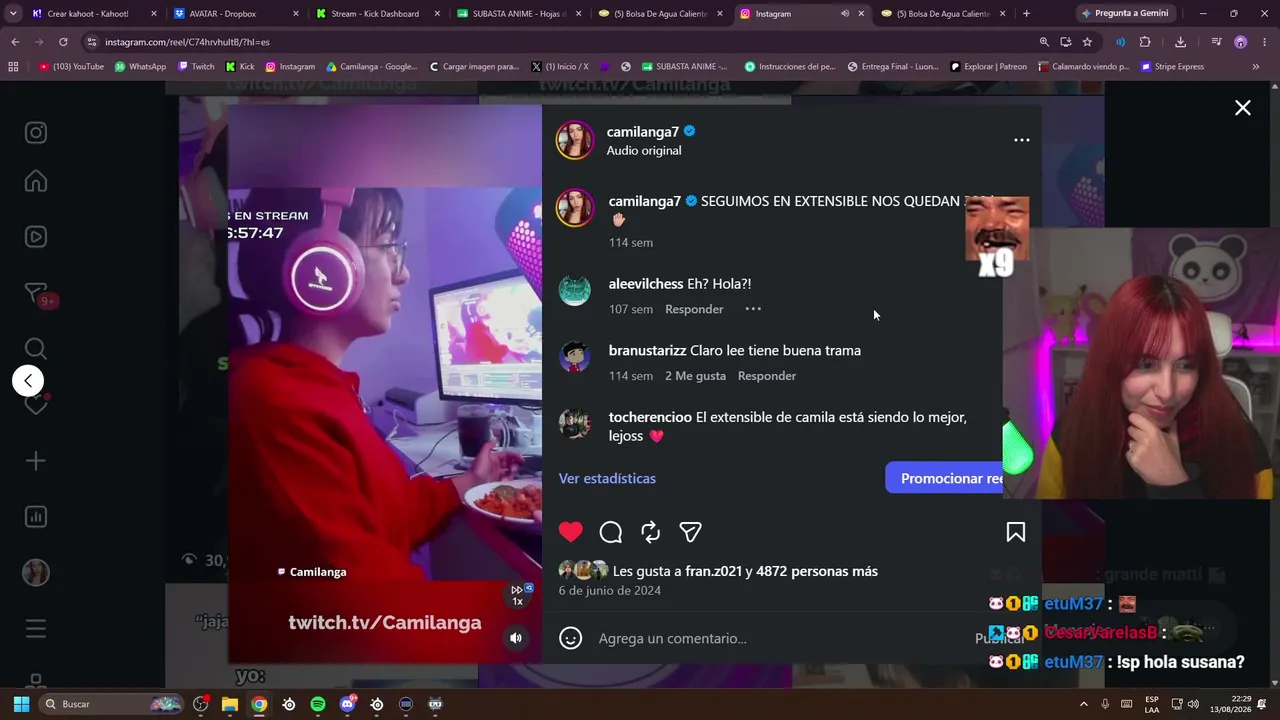Open Instagram dashboard chart icon
Image resolution: width=1280 pixels, height=720 pixels.
36,517
